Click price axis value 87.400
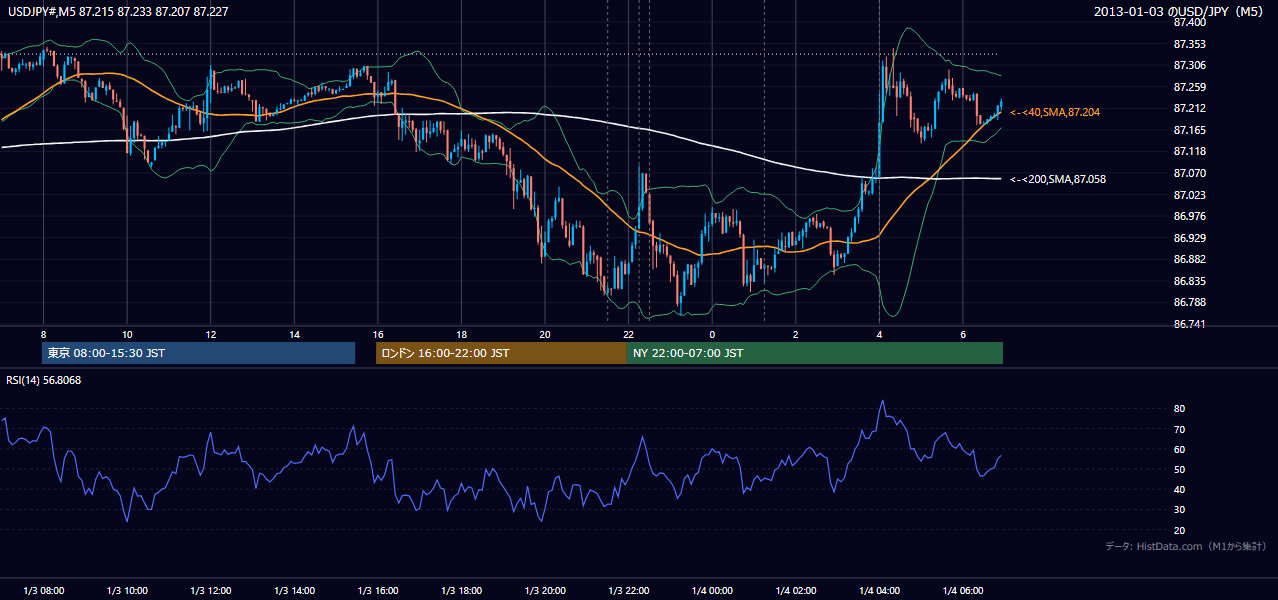The width and height of the screenshot is (1278, 600). pyautogui.click(x=1189, y=22)
